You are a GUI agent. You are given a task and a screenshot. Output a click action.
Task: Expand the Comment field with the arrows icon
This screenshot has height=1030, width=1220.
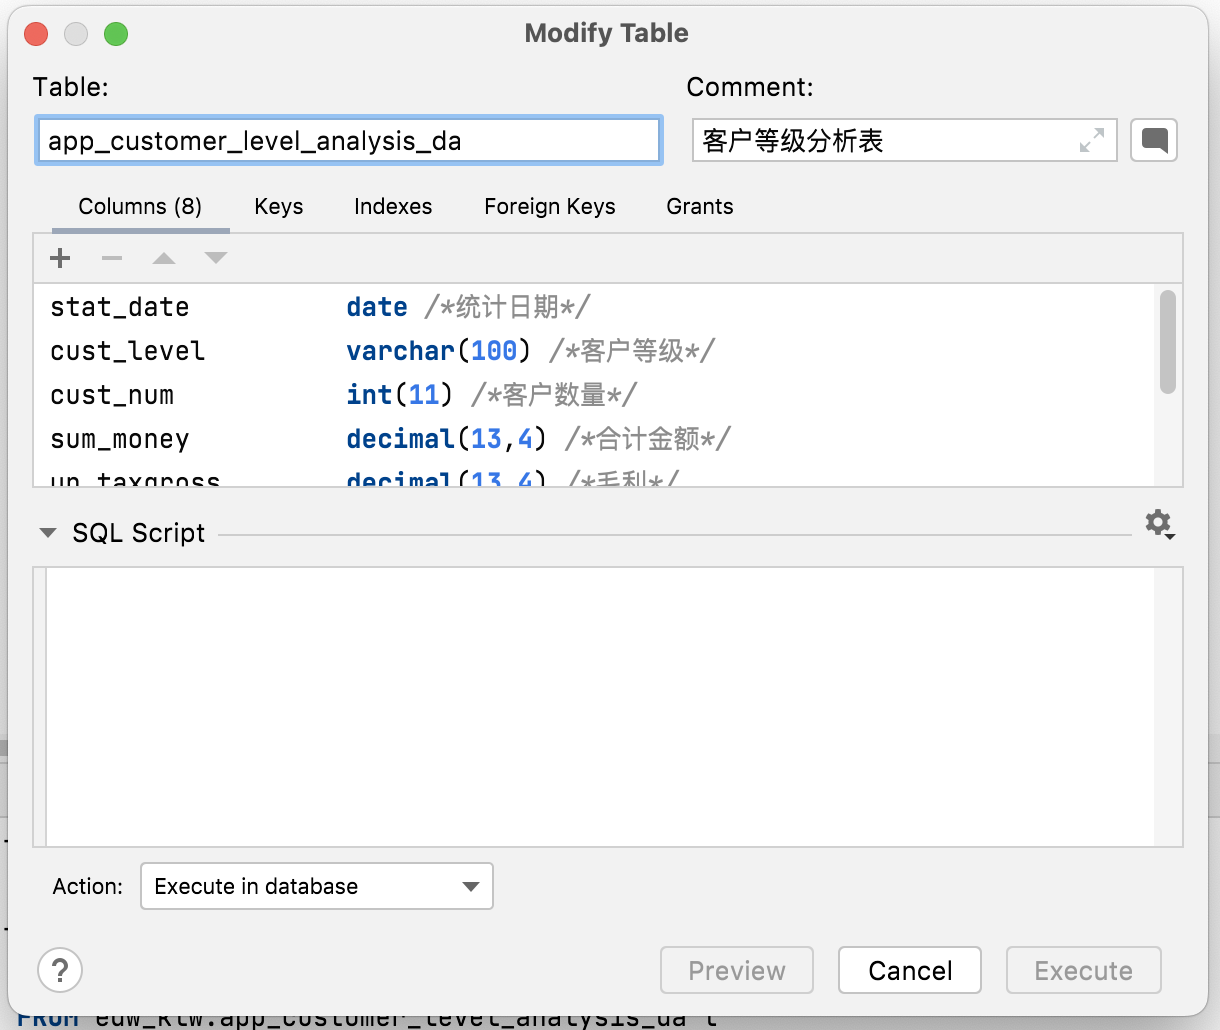[x=1092, y=140]
